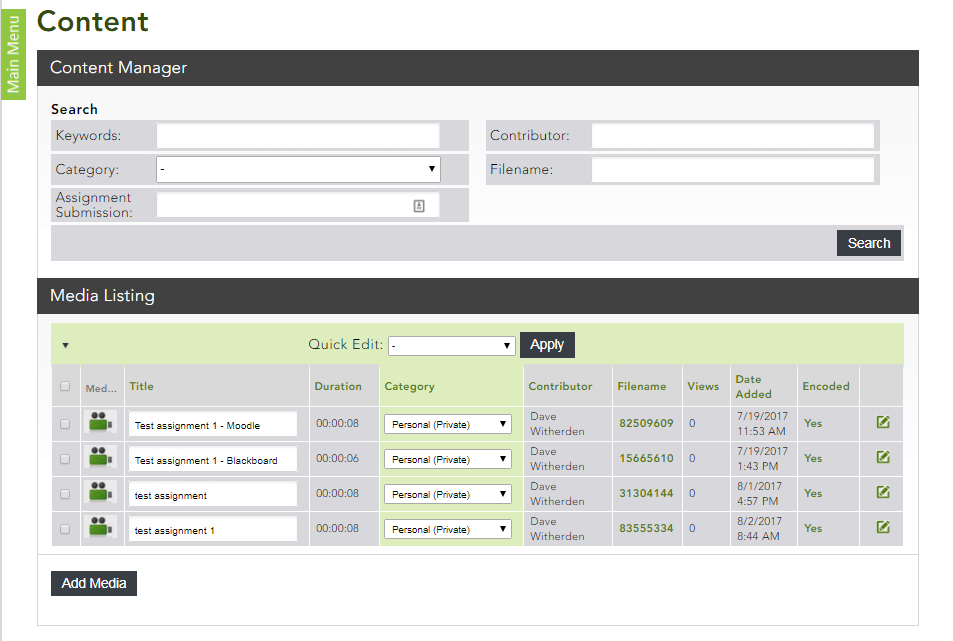The height and width of the screenshot is (641, 954).
Task: Open the Main Menu side tab
Action: (13, 54)
